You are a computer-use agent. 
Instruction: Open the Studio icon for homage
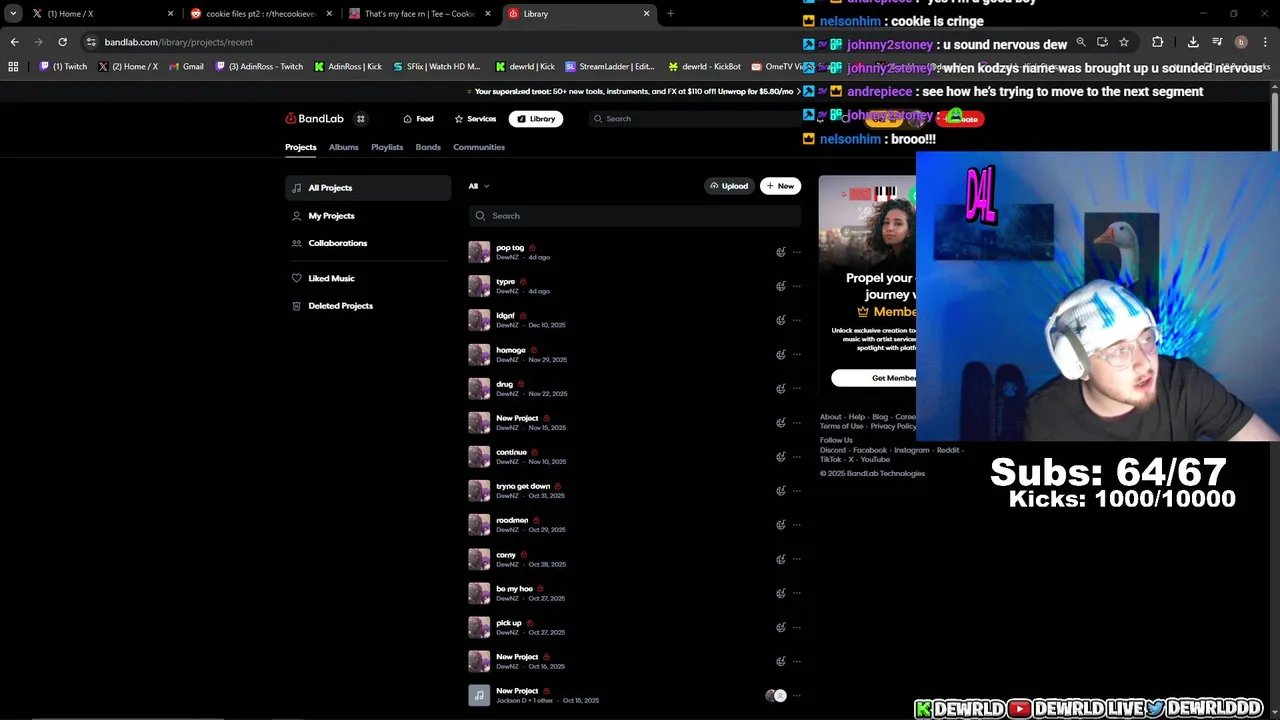coord(781,354)
